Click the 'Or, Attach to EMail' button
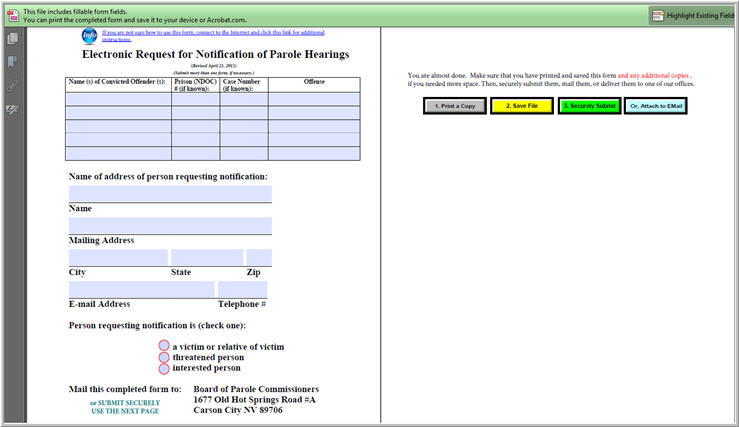Image resolution: width=739 pixels, height=427 pixels. (x=656, y=106)
